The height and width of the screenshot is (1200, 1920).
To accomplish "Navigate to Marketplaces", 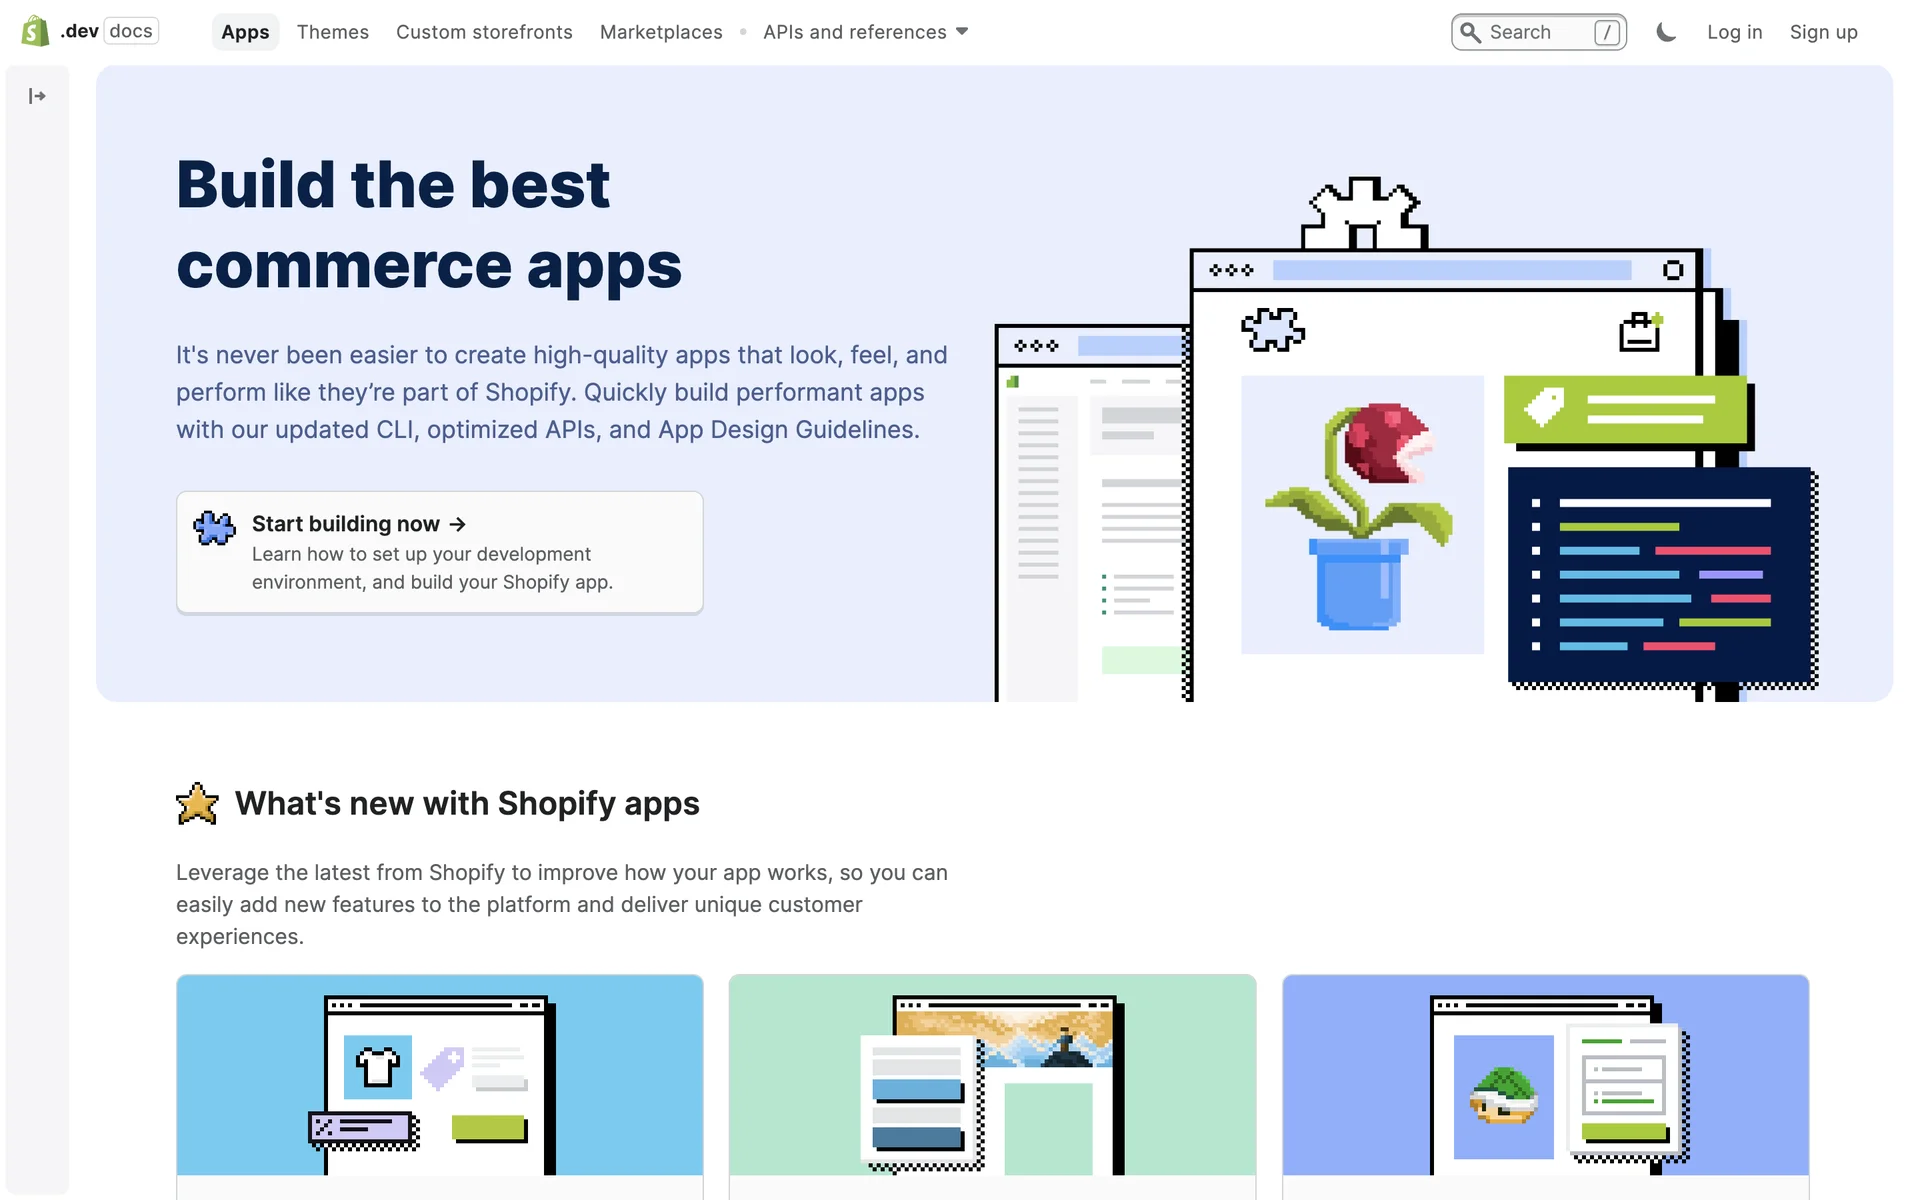I will point(661,32).
